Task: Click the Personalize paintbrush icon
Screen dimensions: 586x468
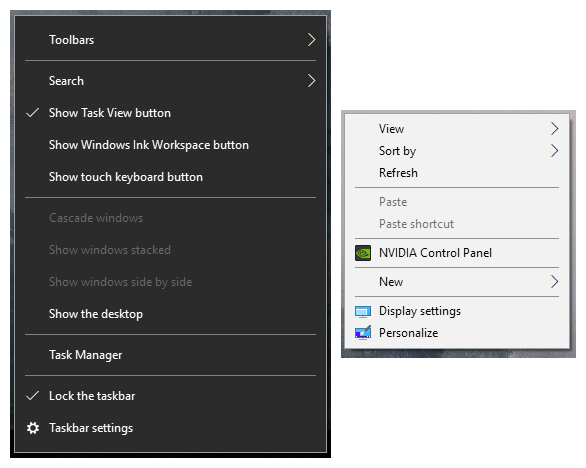Action: click(363, 333)
